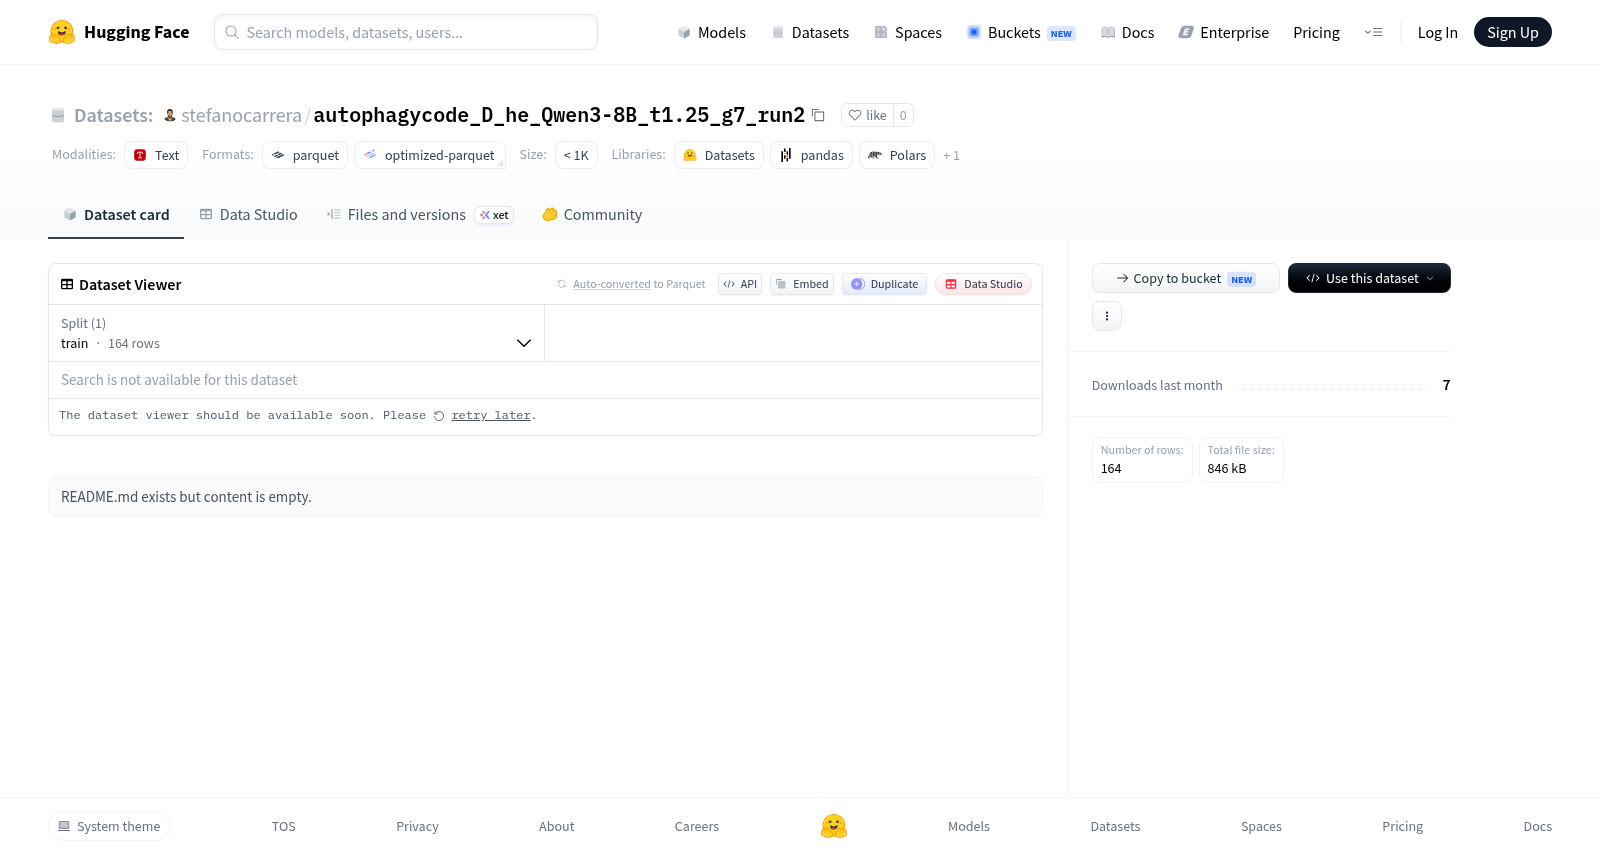Viewport: 1600px width, 861px height.
Task: Select the < 1K size tag
Action: point(576,155)
